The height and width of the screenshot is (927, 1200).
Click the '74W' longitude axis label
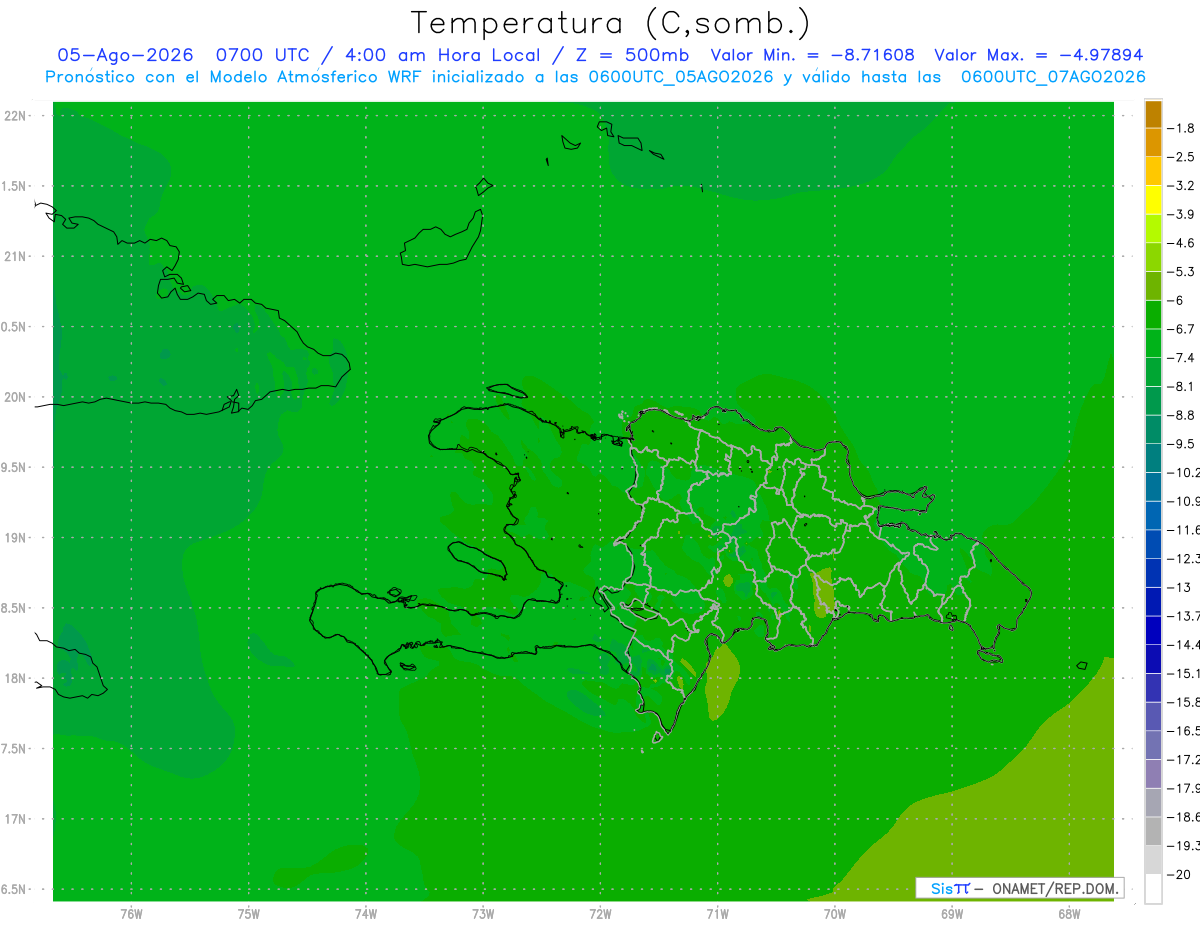366,914
